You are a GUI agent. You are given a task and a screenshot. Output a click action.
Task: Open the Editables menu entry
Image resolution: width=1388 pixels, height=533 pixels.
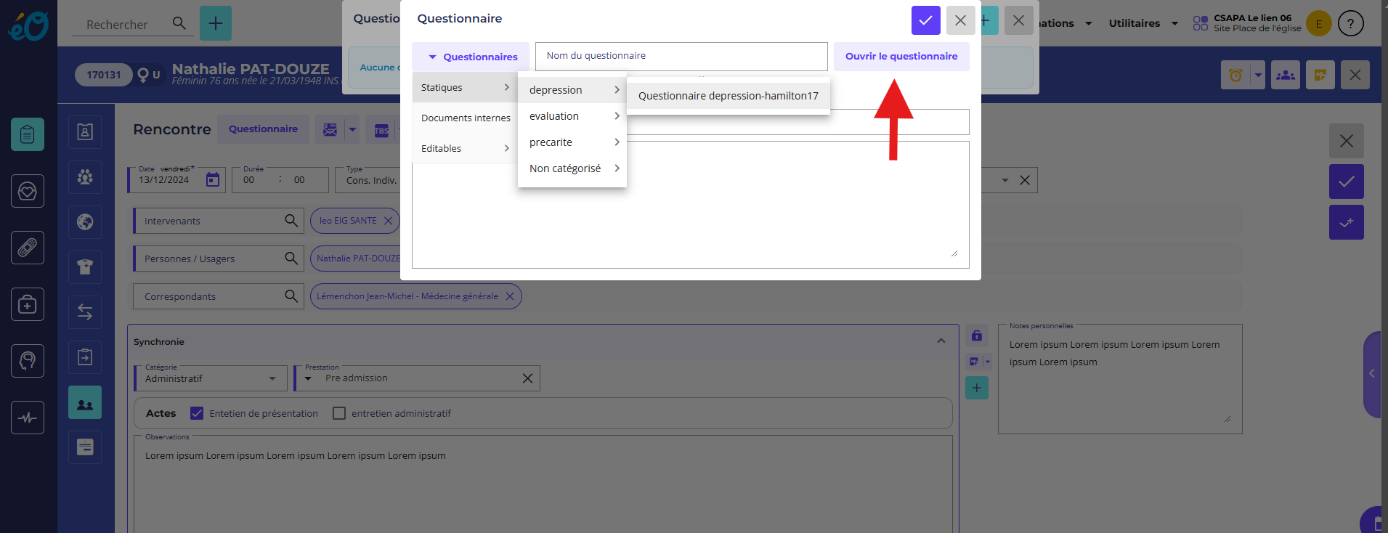point(464,148)
